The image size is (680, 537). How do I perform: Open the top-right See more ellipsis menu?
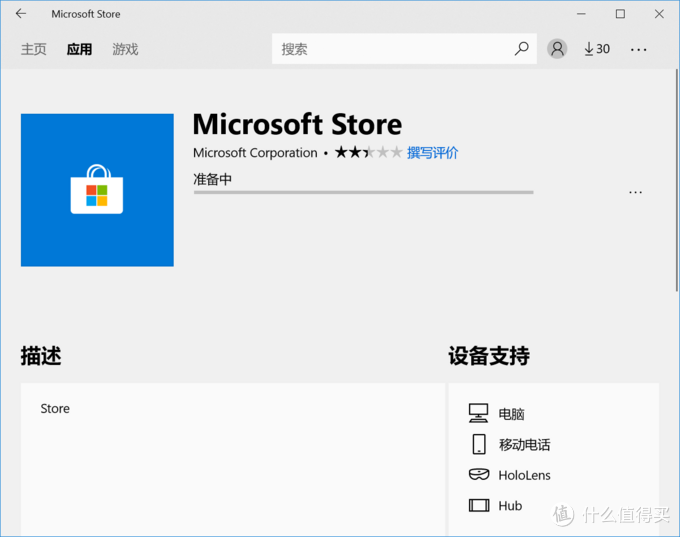pyautogui.click(x=639, y=49)
